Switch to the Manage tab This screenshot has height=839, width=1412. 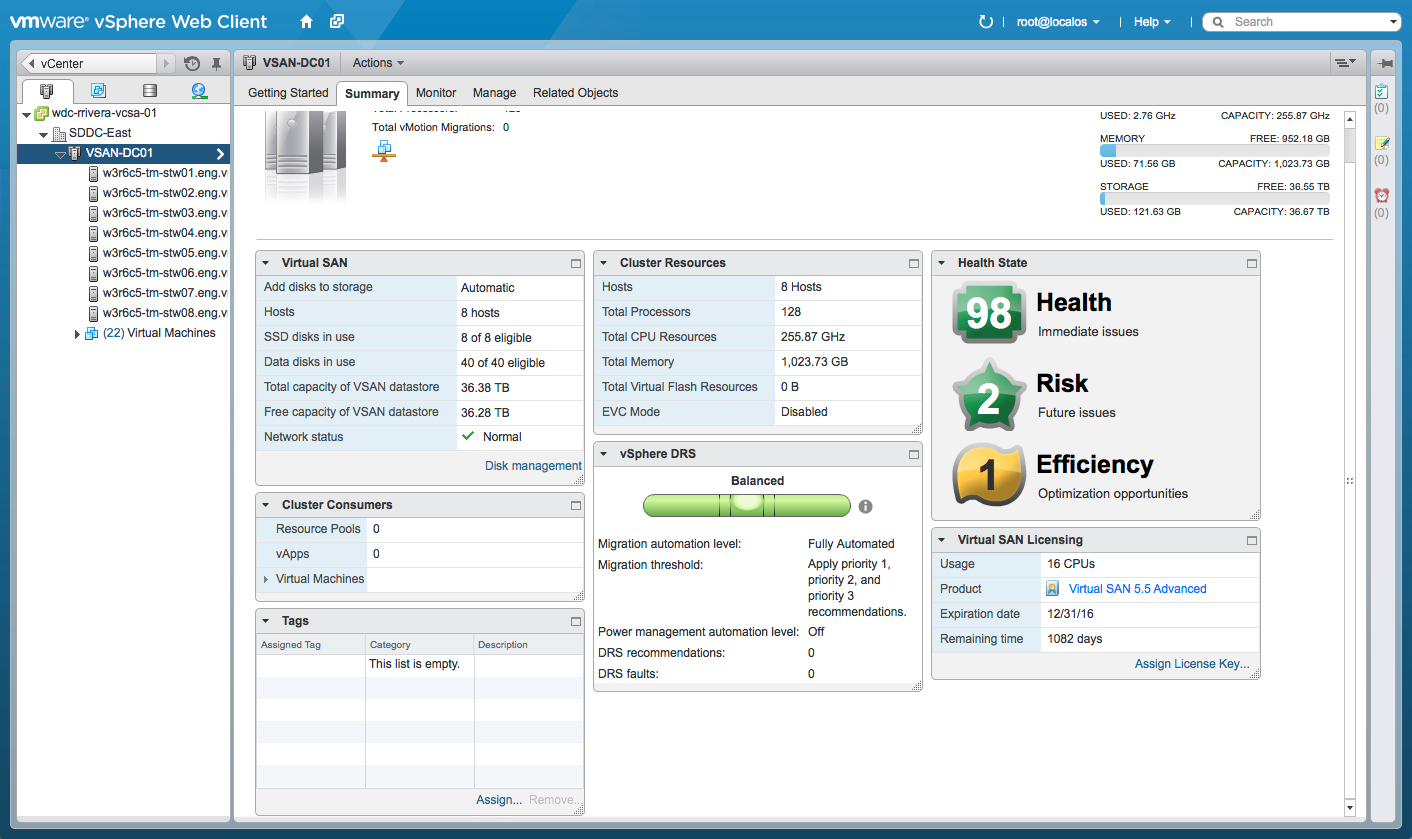click(494, 93)
